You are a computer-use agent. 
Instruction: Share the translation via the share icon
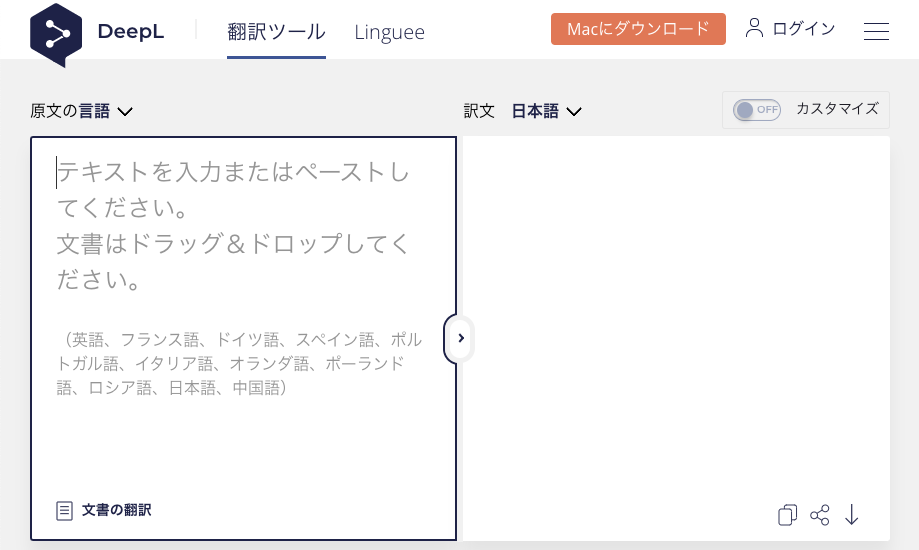(819, 515)
